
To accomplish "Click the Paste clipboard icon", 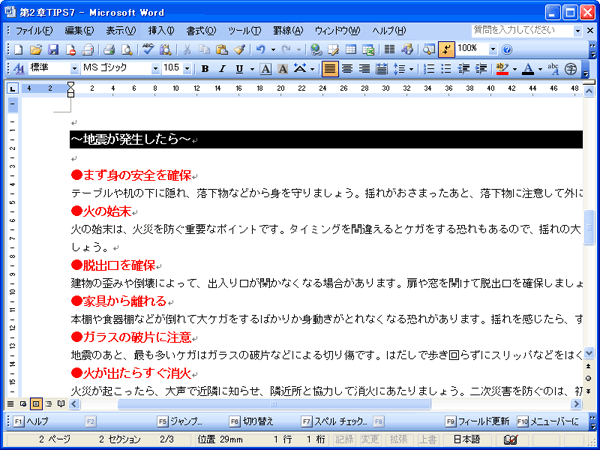I will pyautogui.click(x=222, y=49).
